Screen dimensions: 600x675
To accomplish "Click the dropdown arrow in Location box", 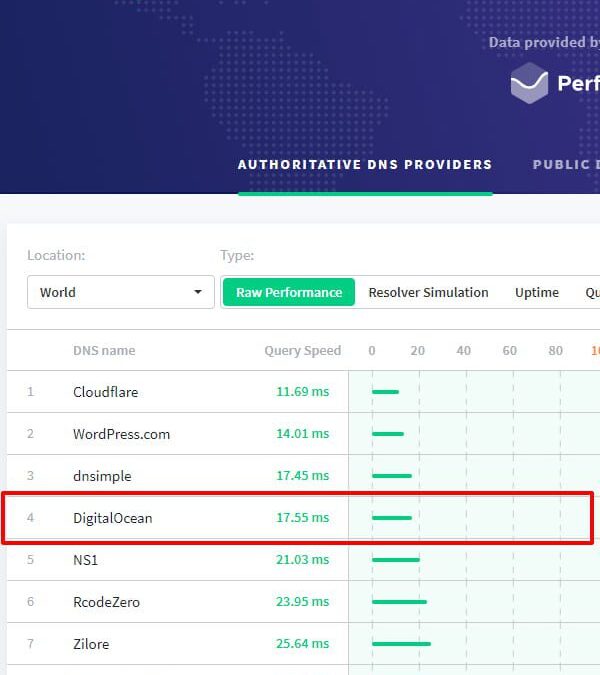I will 198,292.
